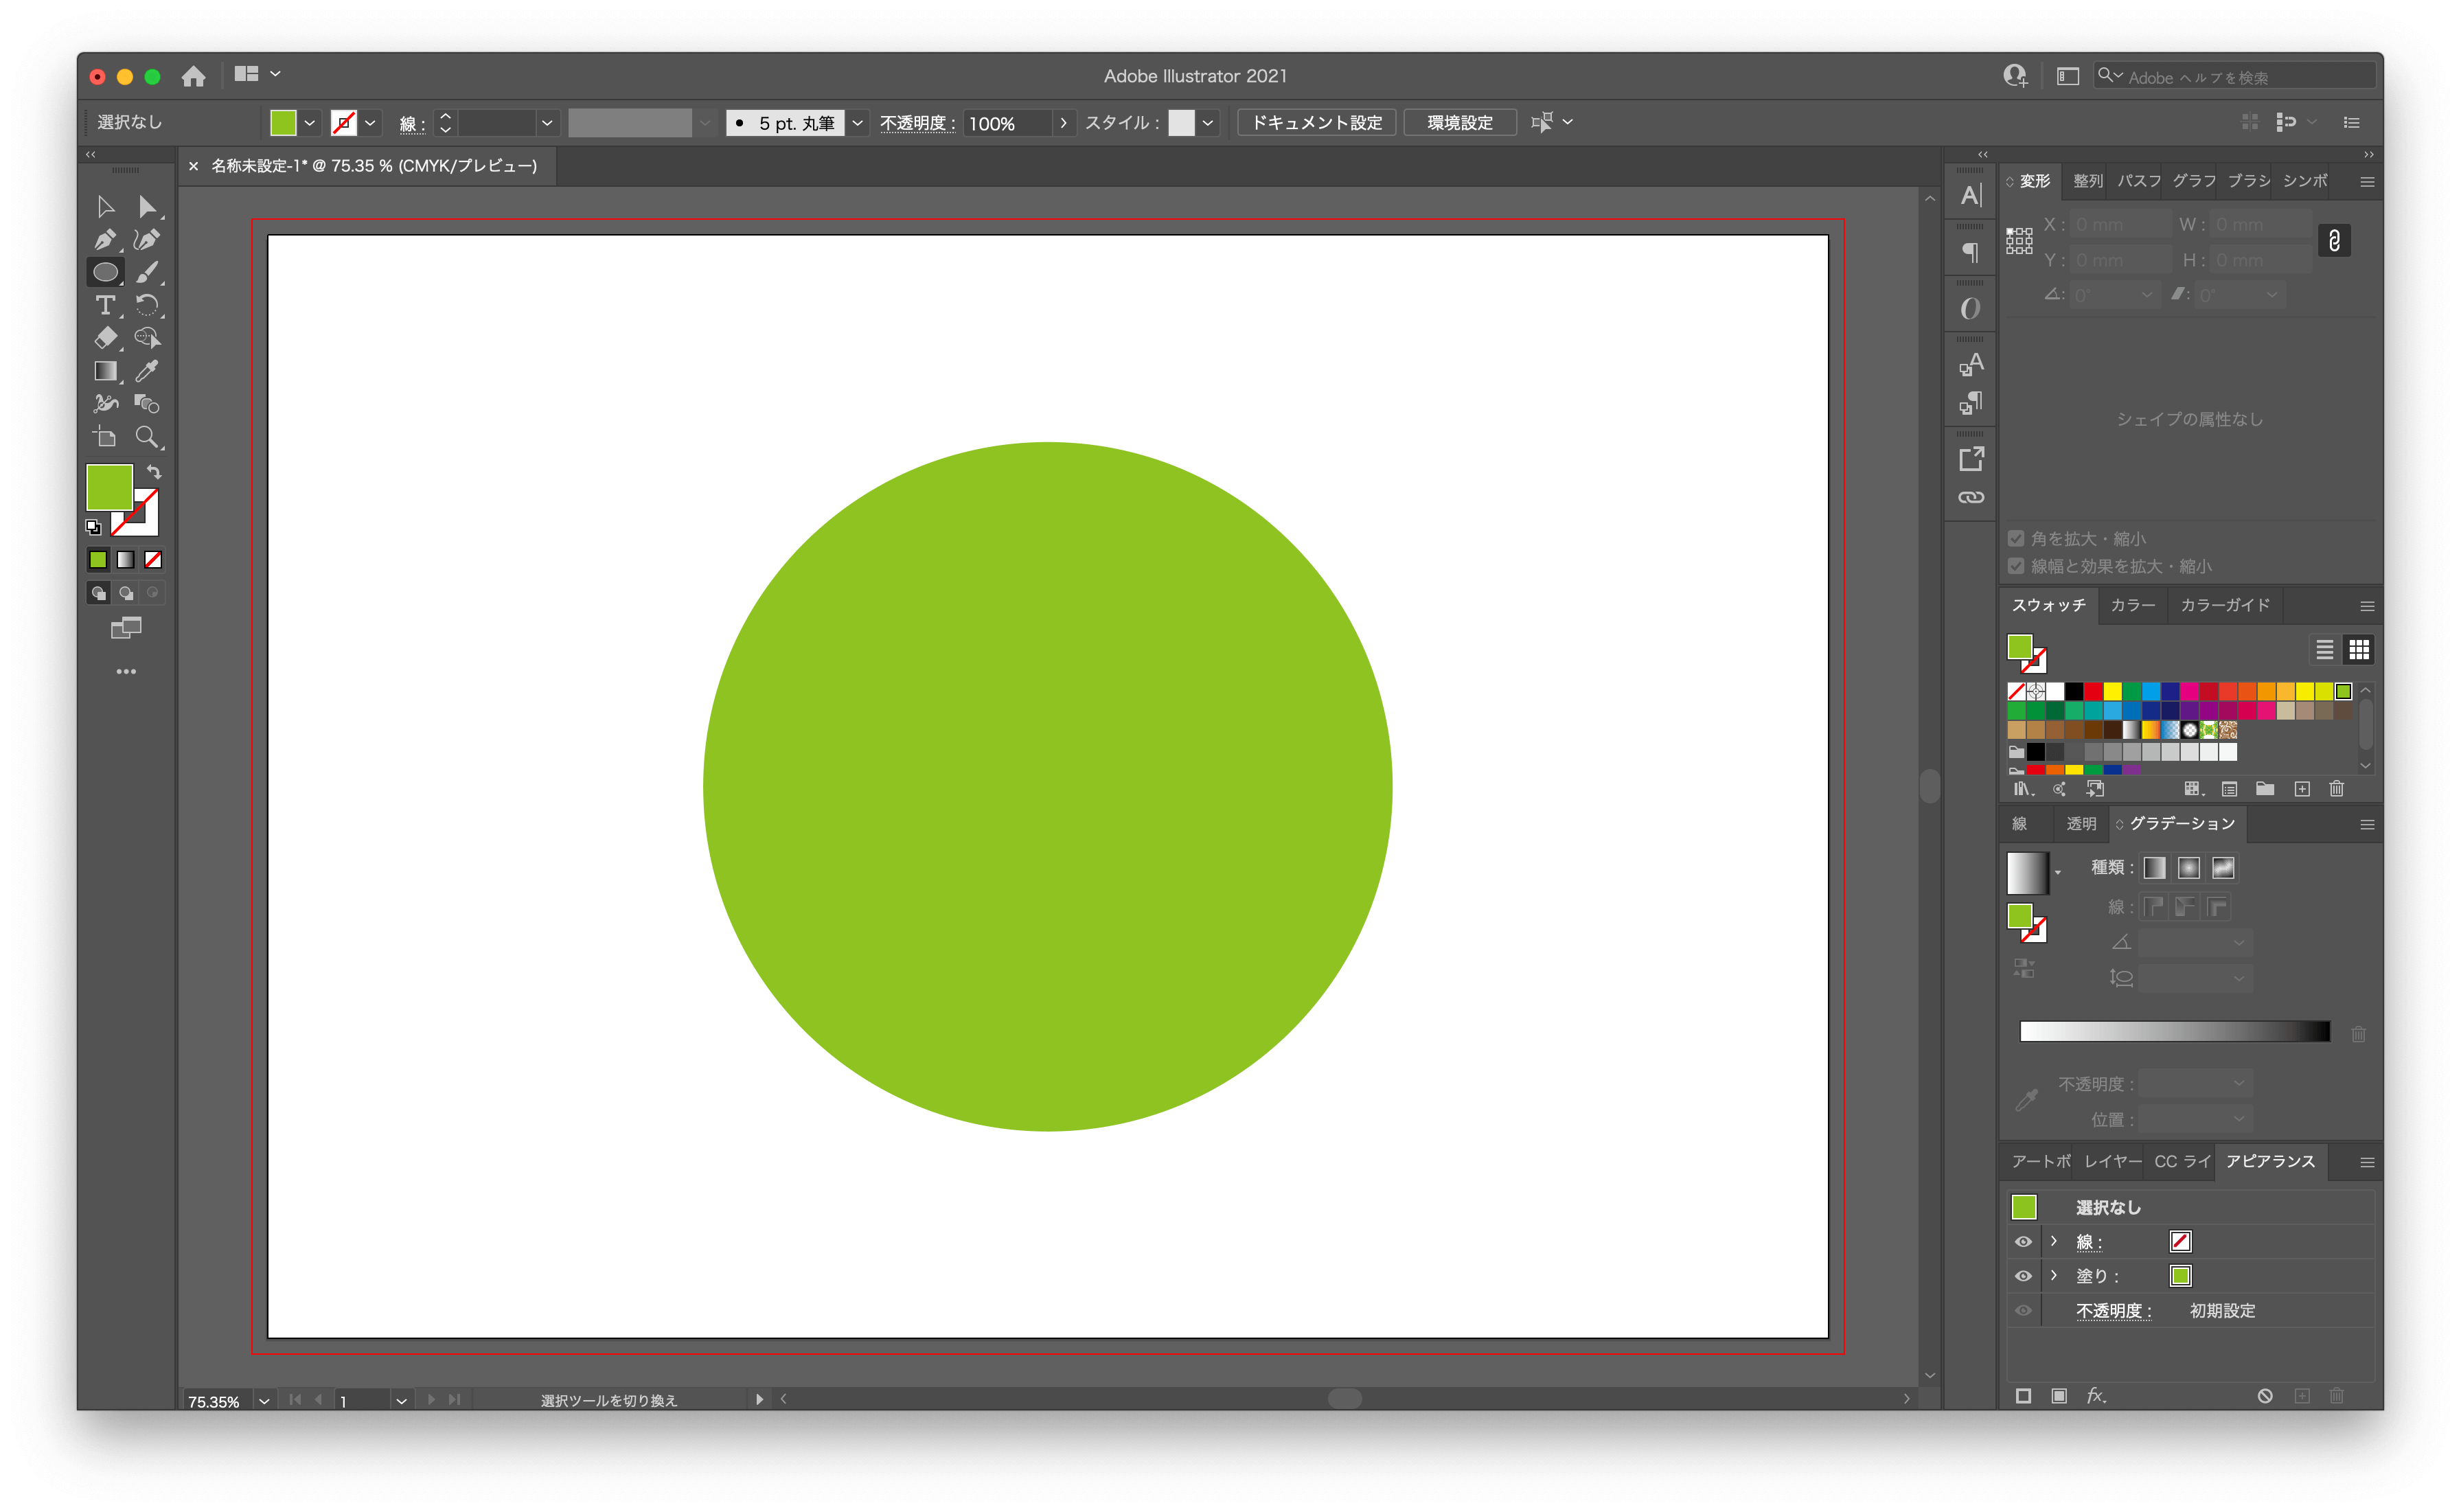This screenshot has width=2461, height=1512.
Task: Select the Zoom tool magnifier
Action: click(148, 437)
